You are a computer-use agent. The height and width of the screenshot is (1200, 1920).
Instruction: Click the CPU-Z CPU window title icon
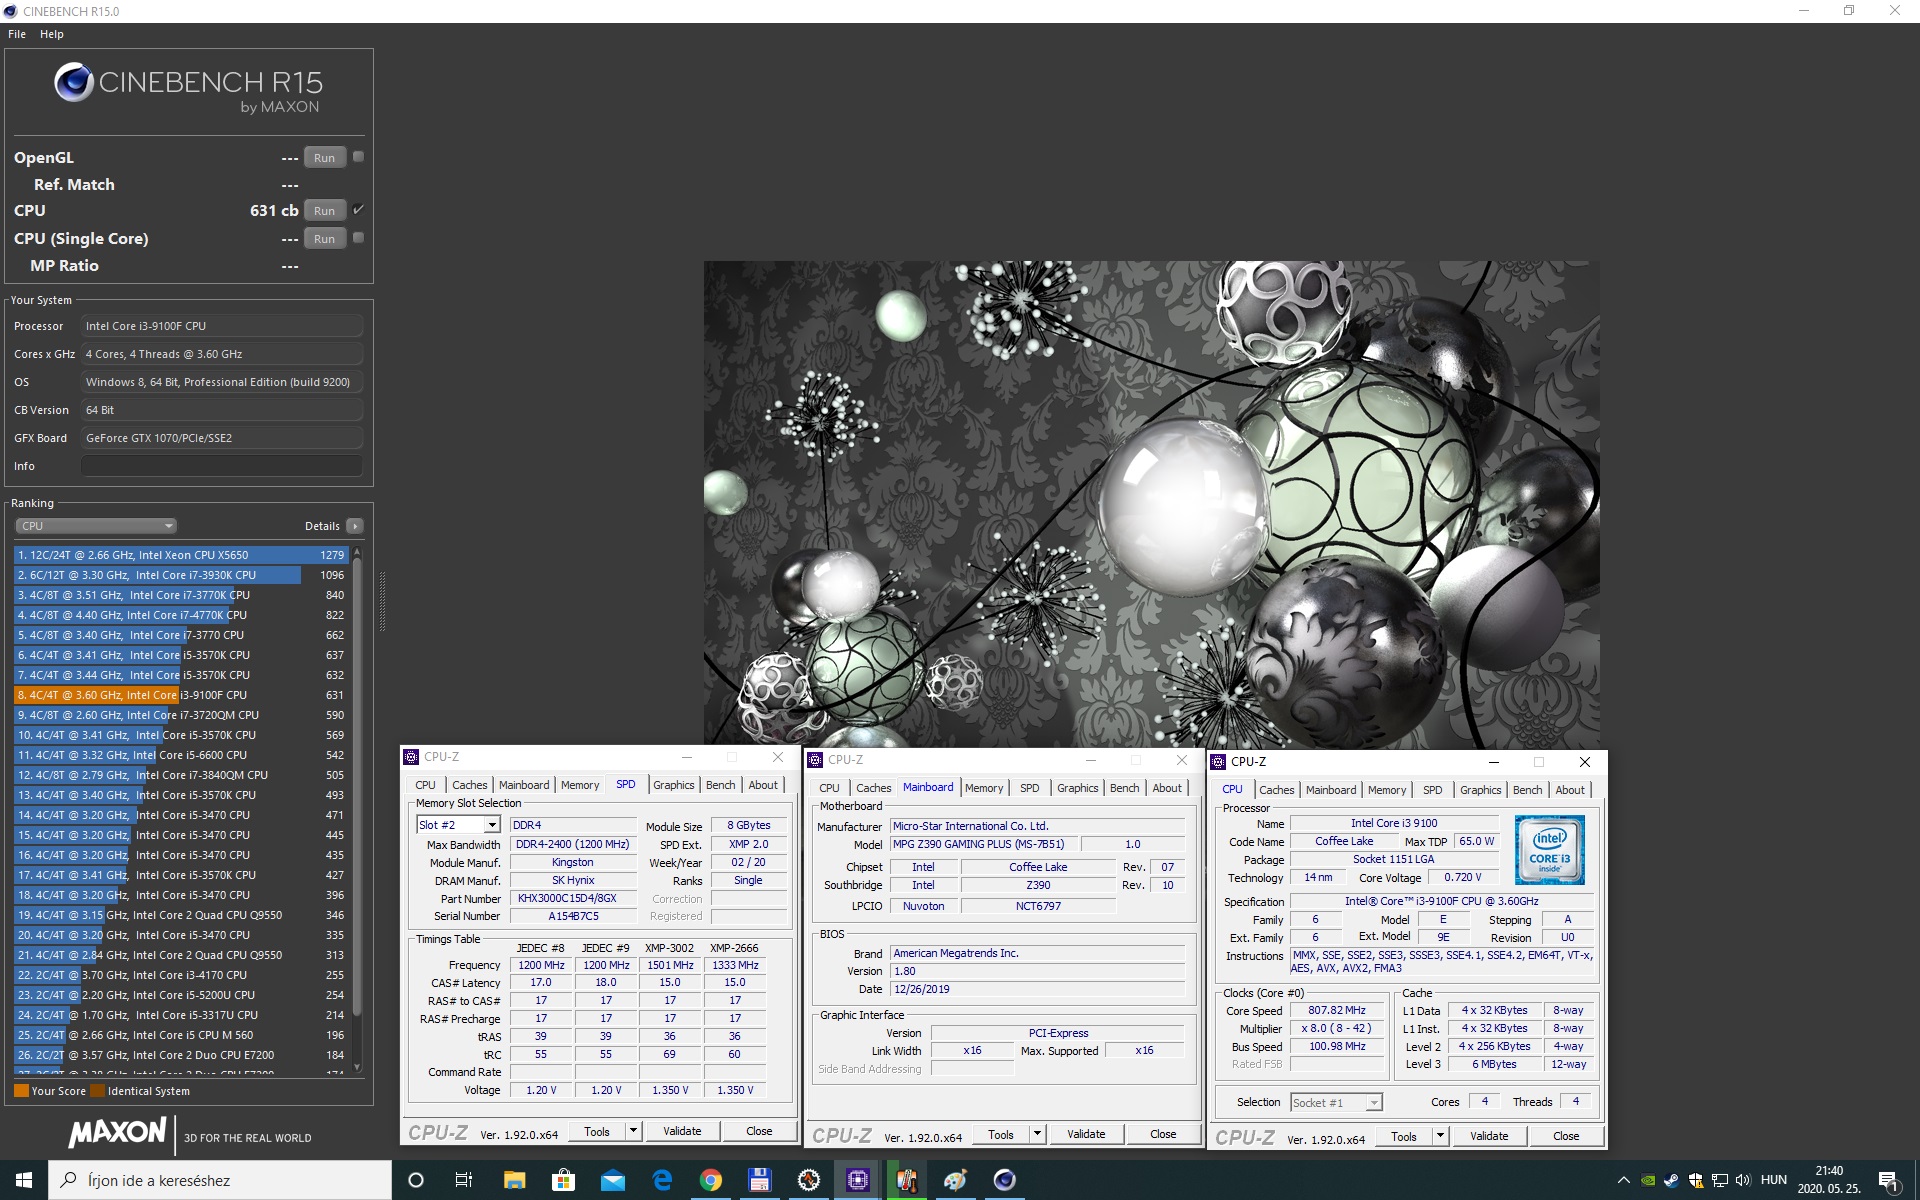click(1218, 762)
